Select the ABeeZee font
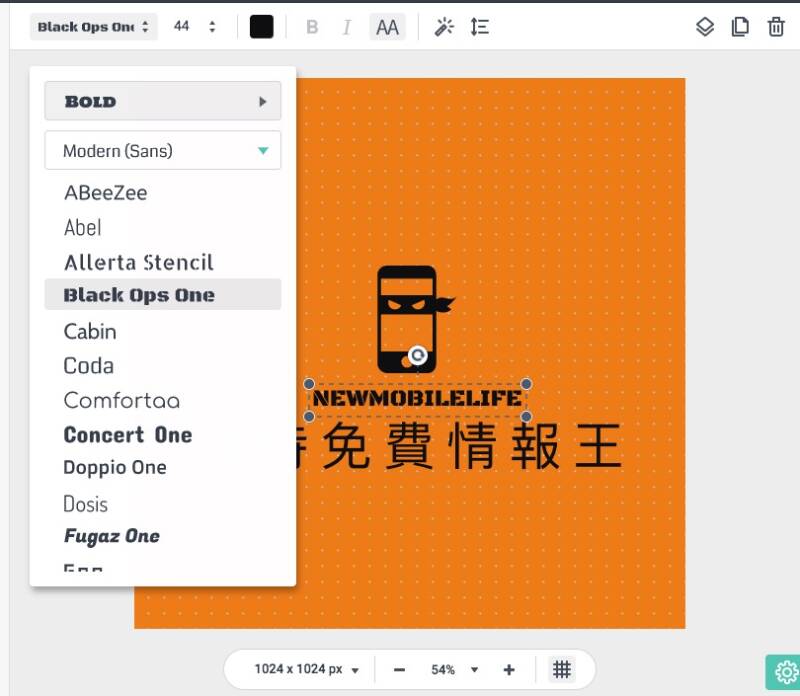 (x=106, y=193)
